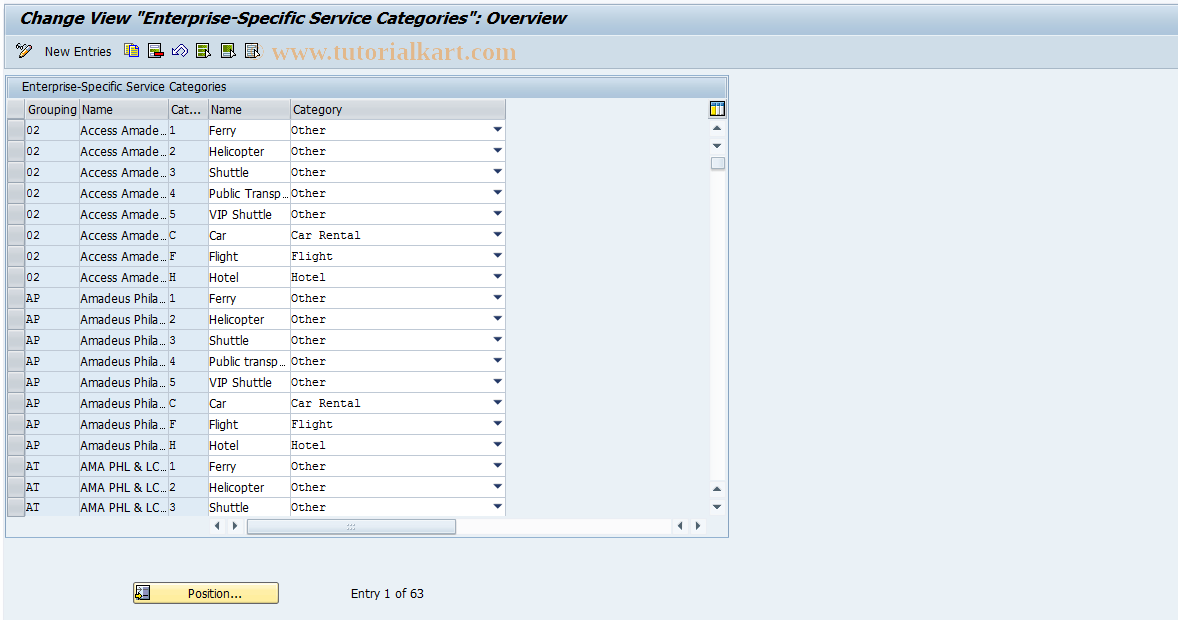Open Category dropdown for AP Hotel row
1178x620 pixels.
[x=497, y=446]
